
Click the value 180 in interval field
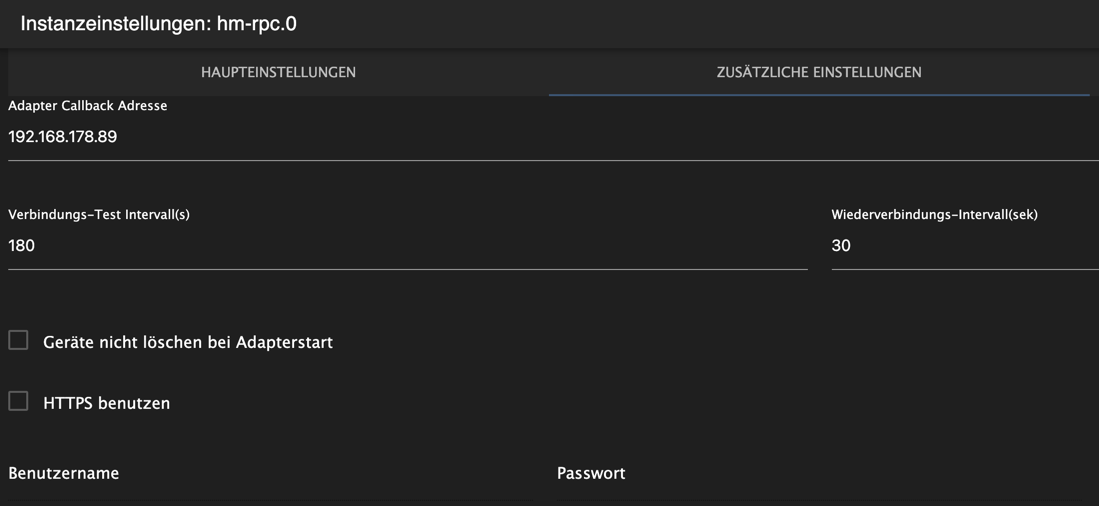22,246
